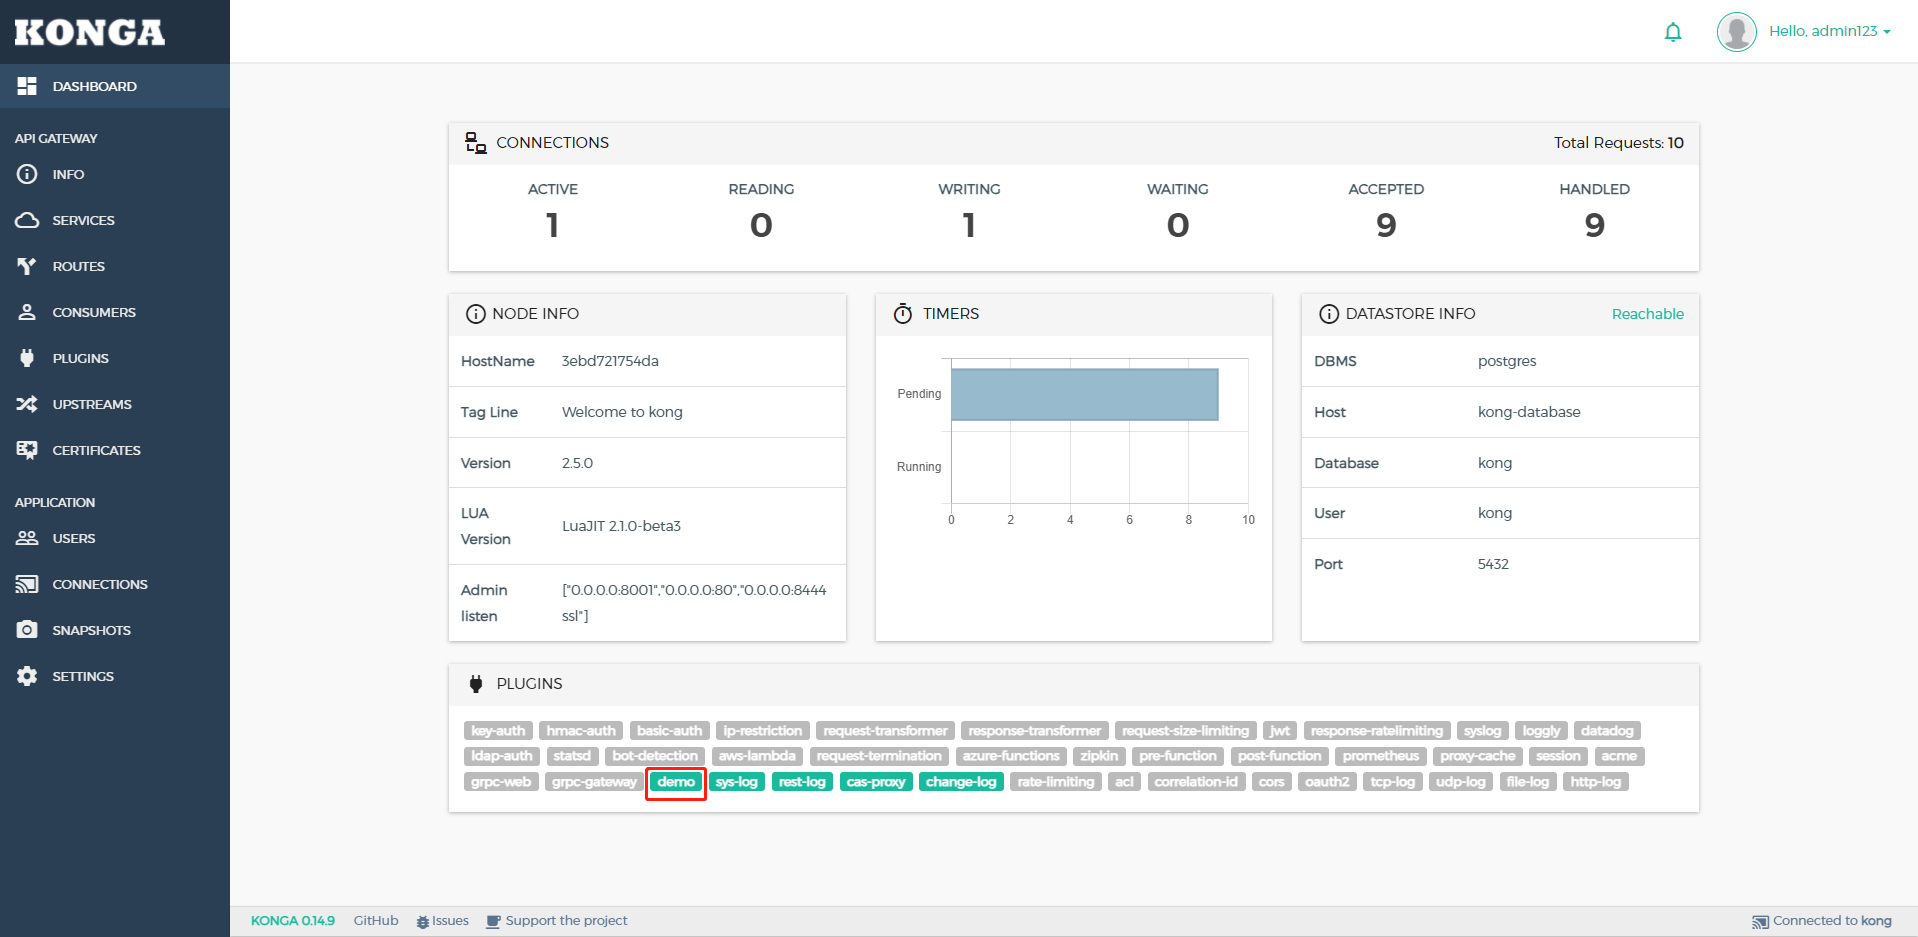1918x937 pixels.
Task: Click Connected to kong status text
Action: [1822, 921]
